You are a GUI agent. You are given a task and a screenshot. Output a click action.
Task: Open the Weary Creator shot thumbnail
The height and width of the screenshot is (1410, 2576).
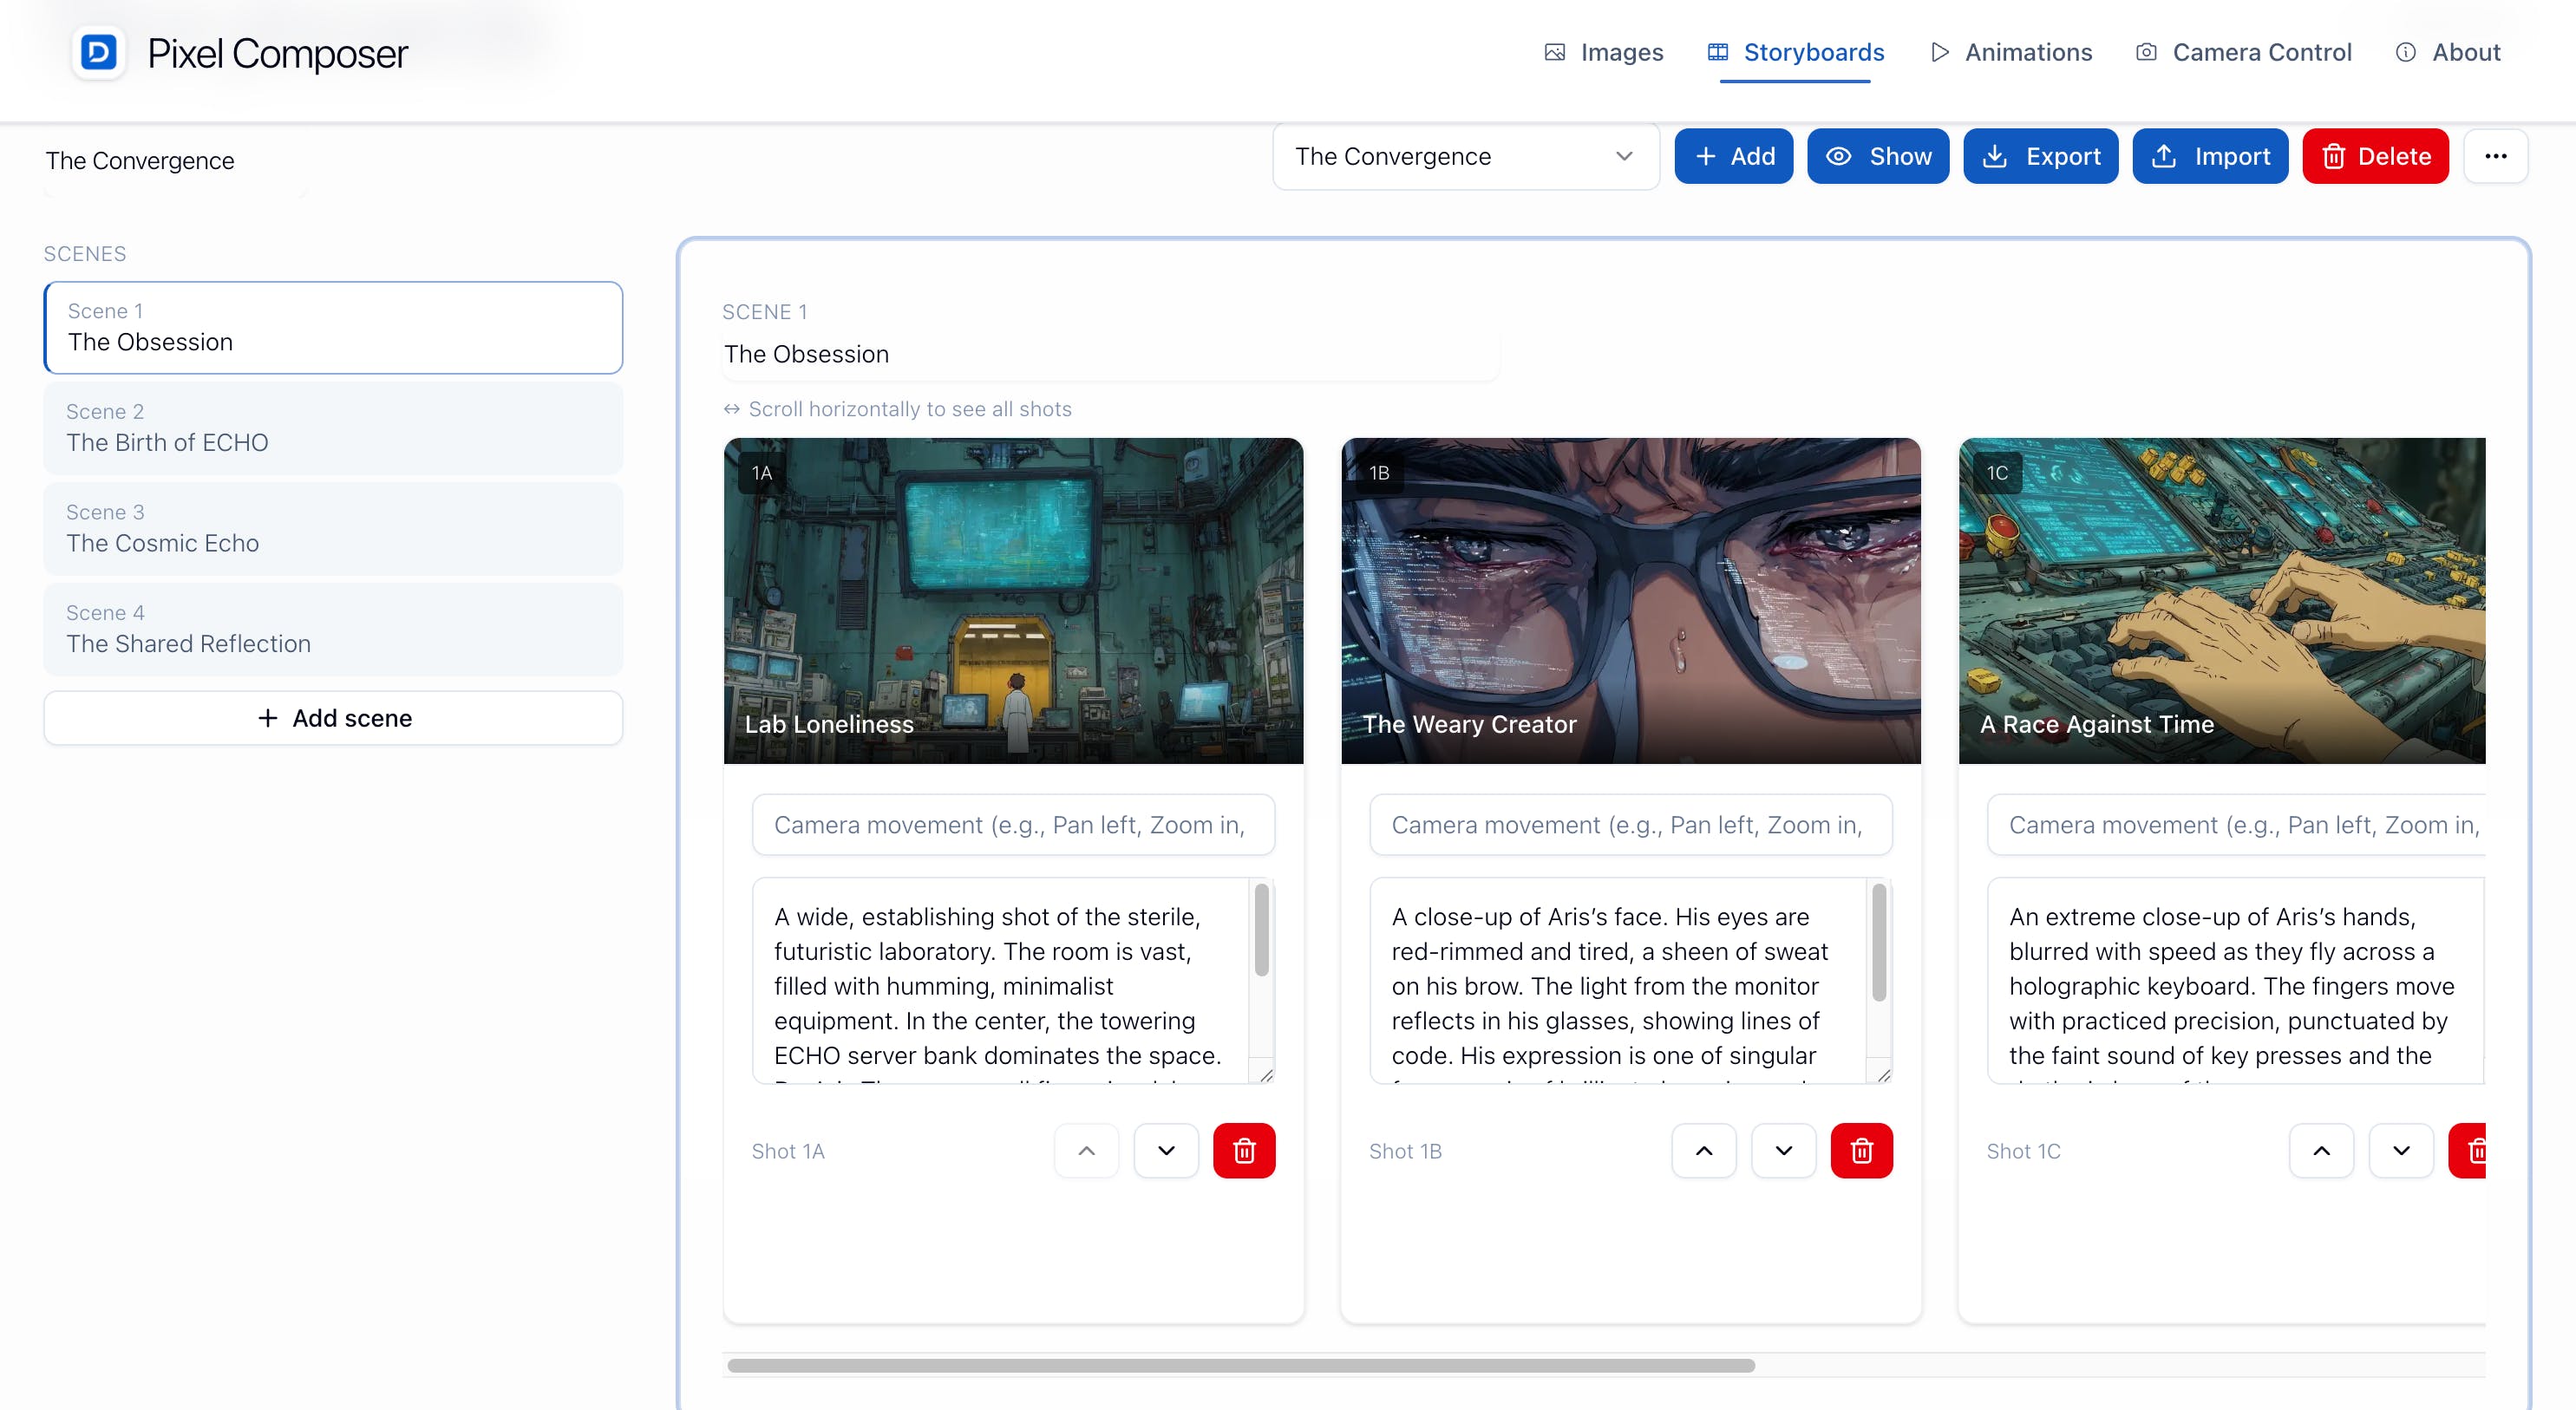point(1630,600)
